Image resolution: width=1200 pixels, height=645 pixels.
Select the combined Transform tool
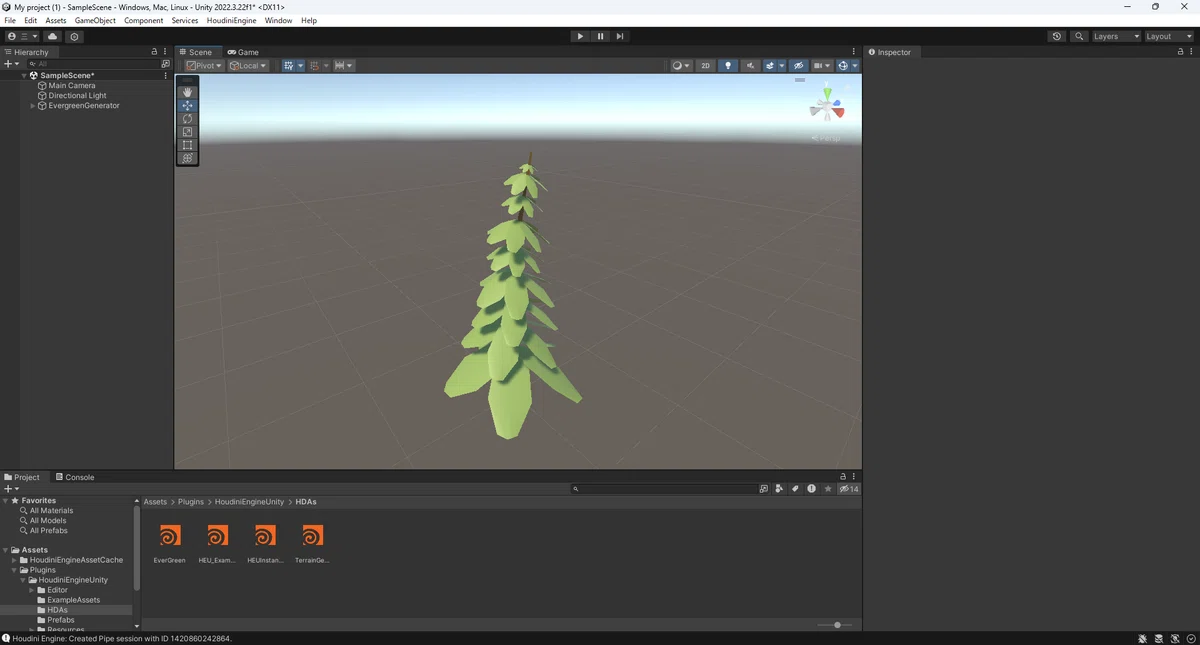coord(187,158)
